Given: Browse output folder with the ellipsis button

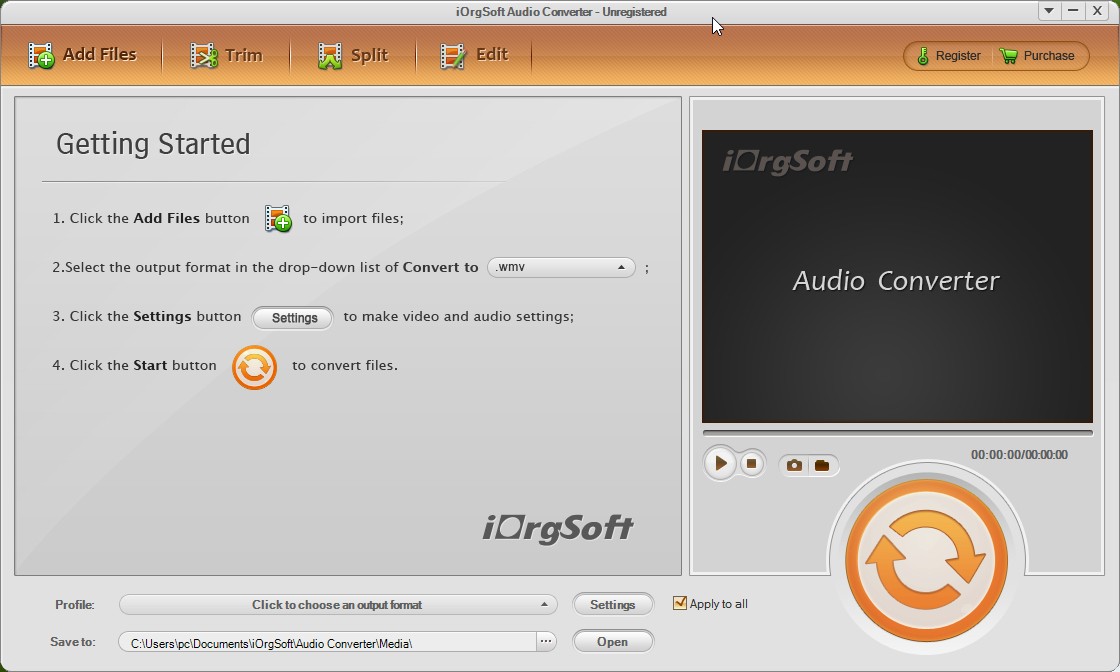Looking at the screenshot, I should tap(545, 641).
